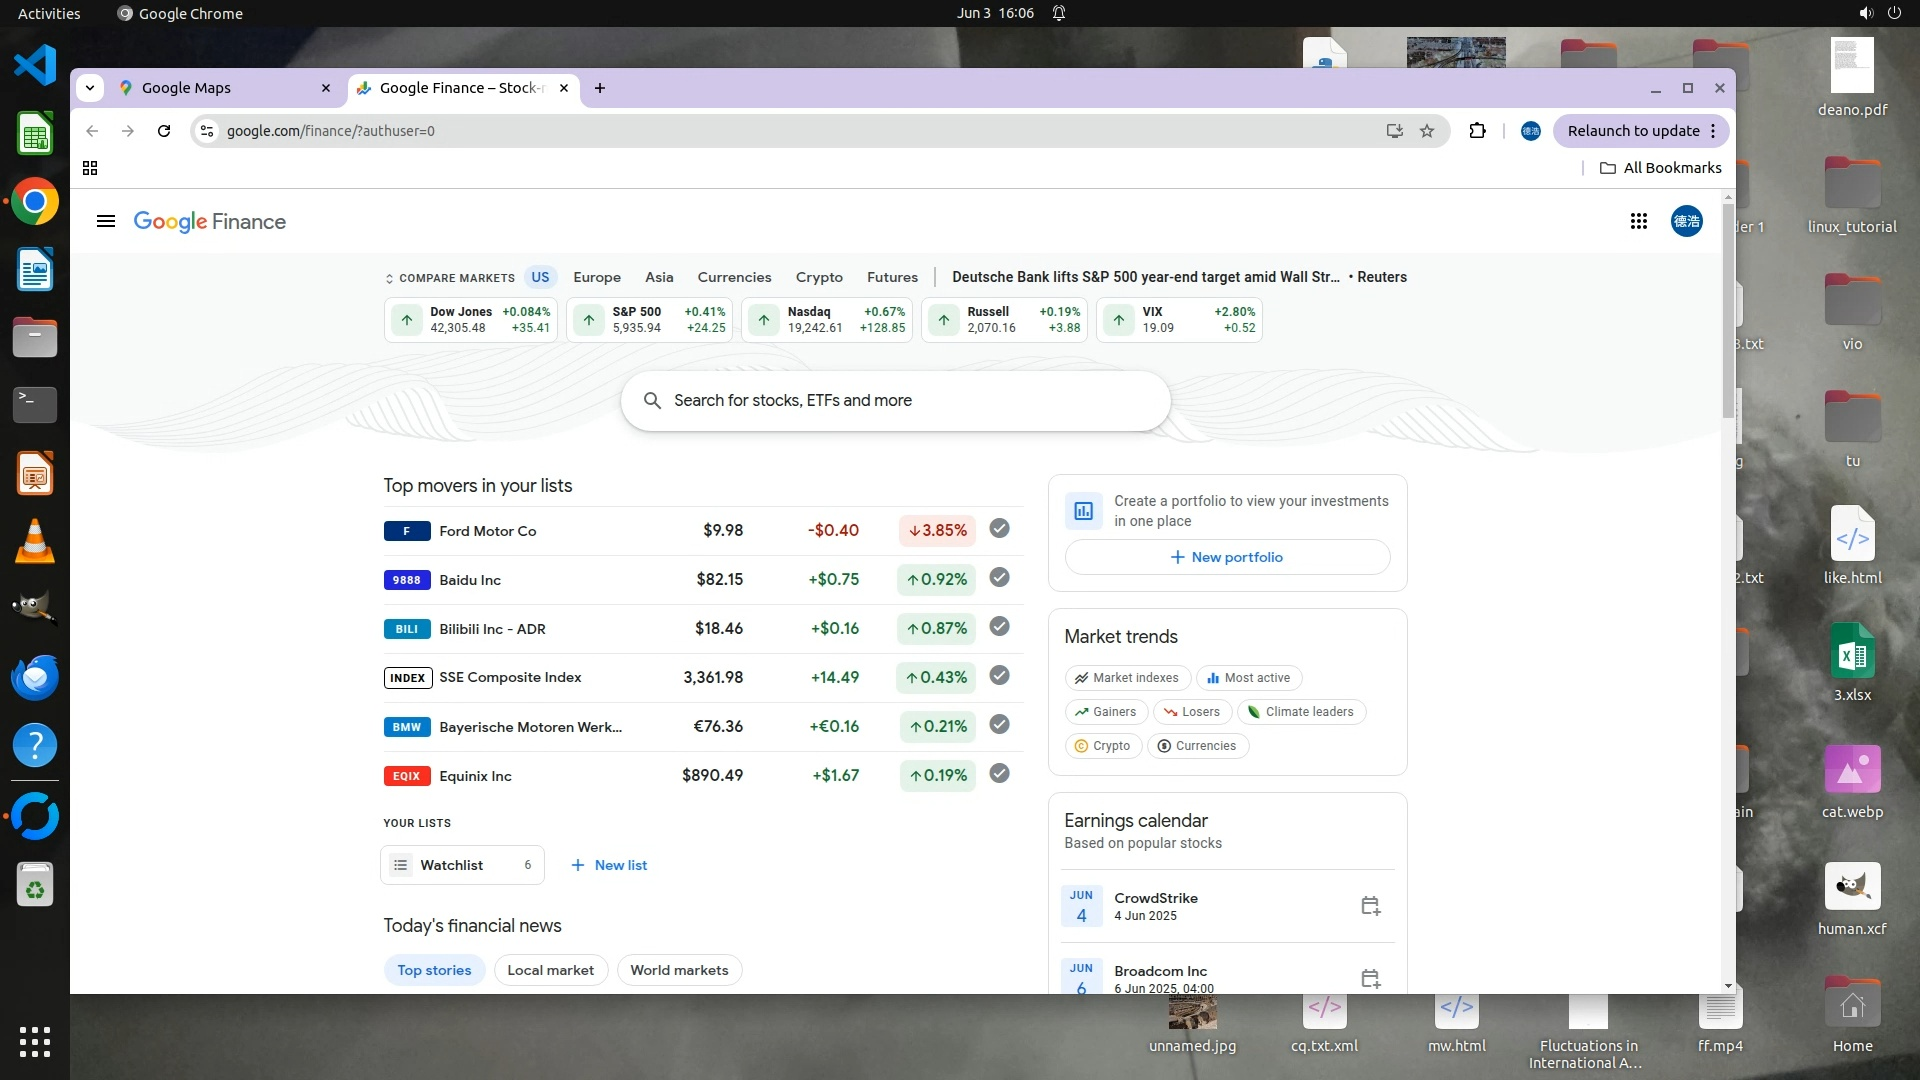The width and height of the screenshot is (1920, 1080).
Task: Click the stock search input field
Action: 895,401
